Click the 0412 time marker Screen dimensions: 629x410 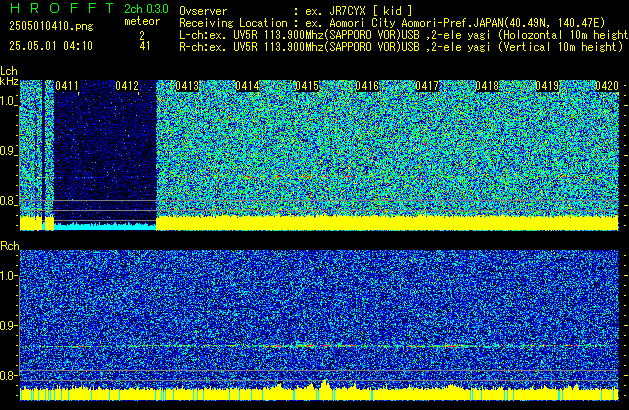coord(127,86)
